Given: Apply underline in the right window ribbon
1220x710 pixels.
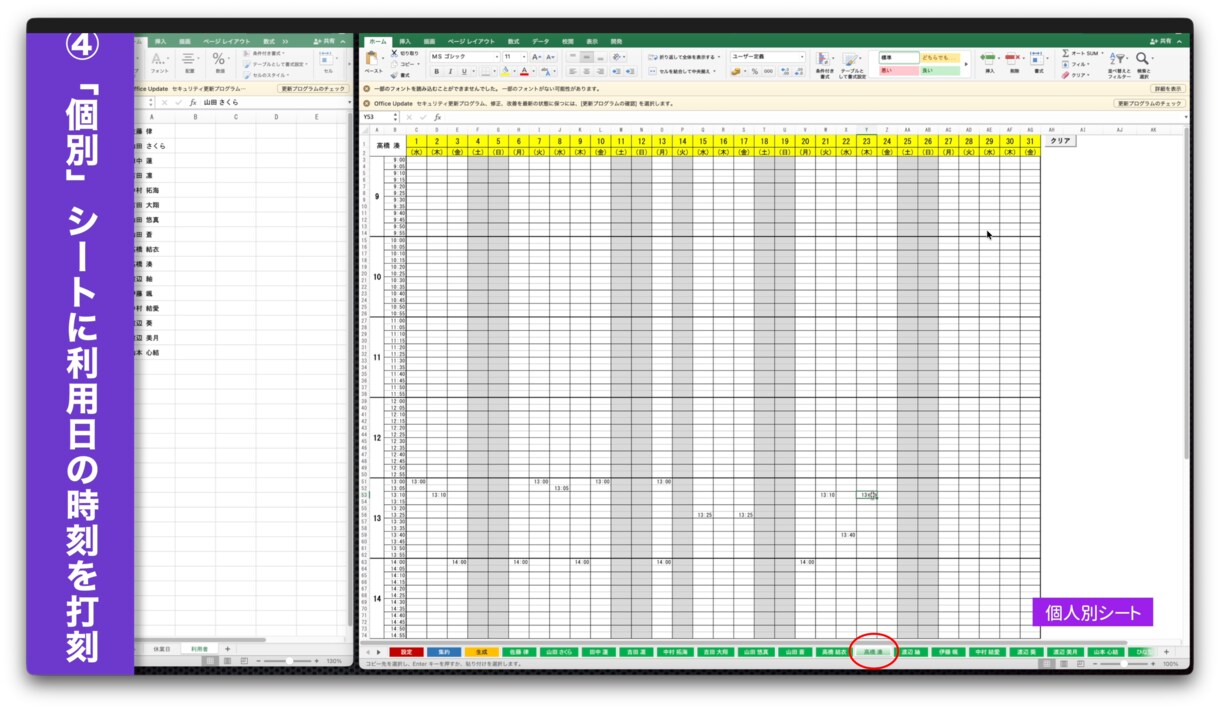Looking at the screenshot, I should click(x=463, y=72).
